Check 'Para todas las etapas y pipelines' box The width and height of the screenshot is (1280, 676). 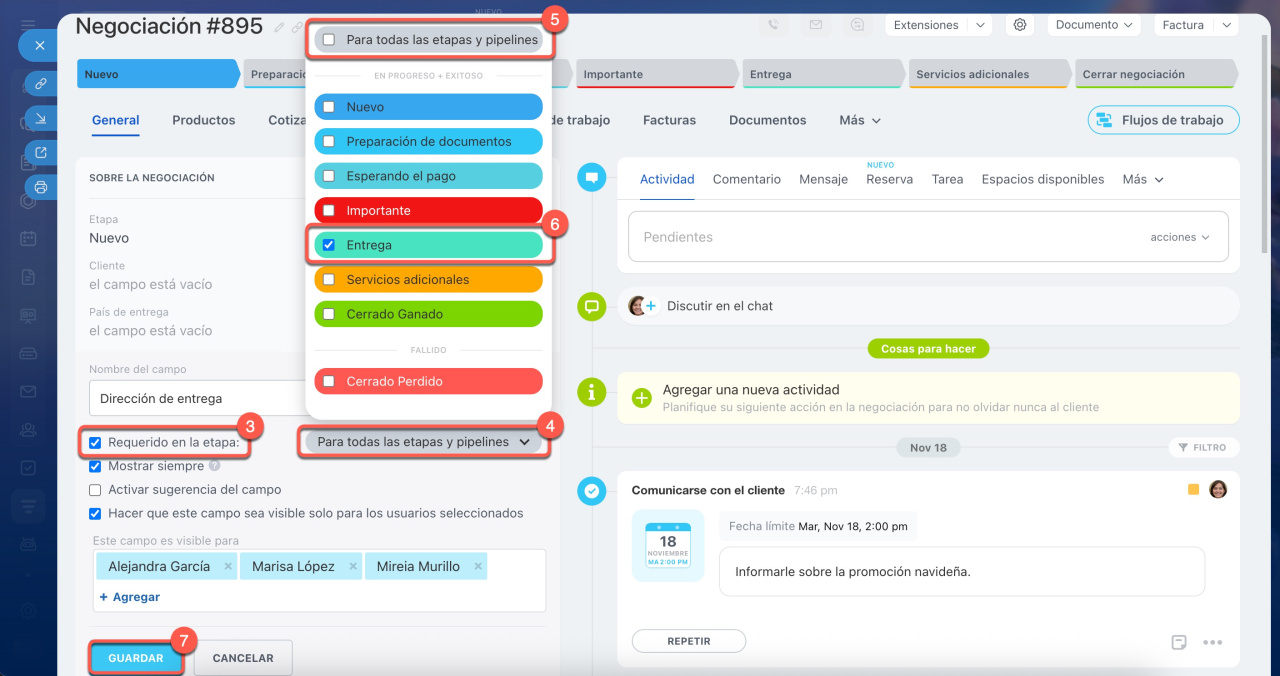(x=329, y=40)
